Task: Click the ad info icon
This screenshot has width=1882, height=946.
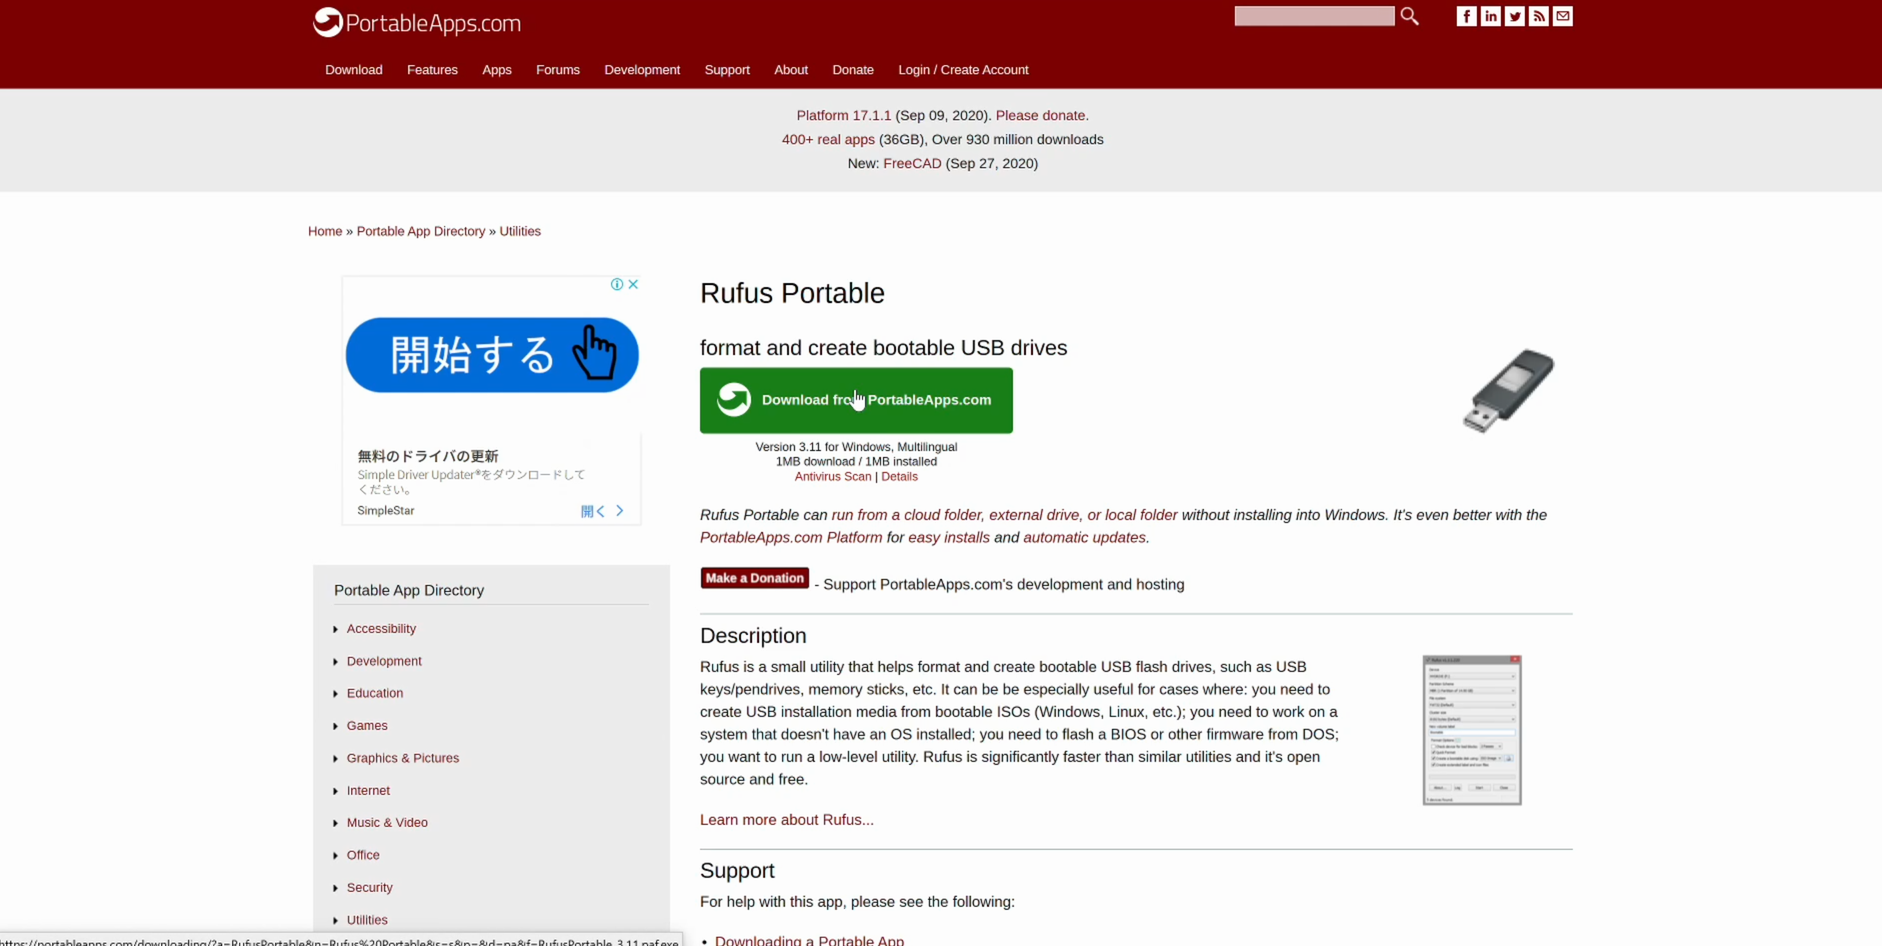Action: (617, 284)
